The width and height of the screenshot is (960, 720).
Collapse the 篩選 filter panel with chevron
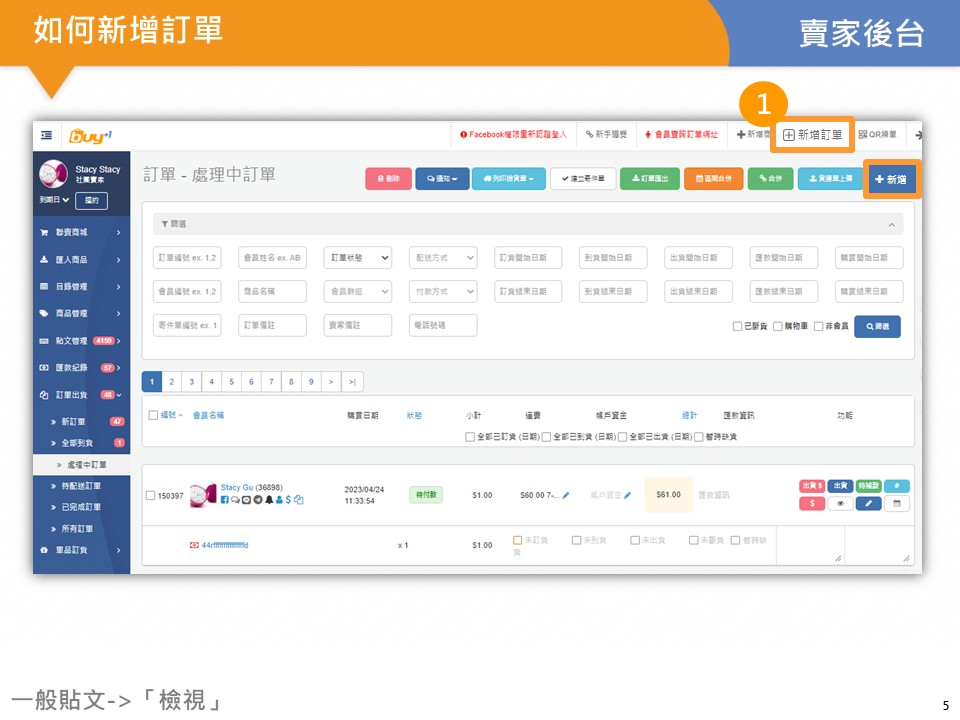891,224
